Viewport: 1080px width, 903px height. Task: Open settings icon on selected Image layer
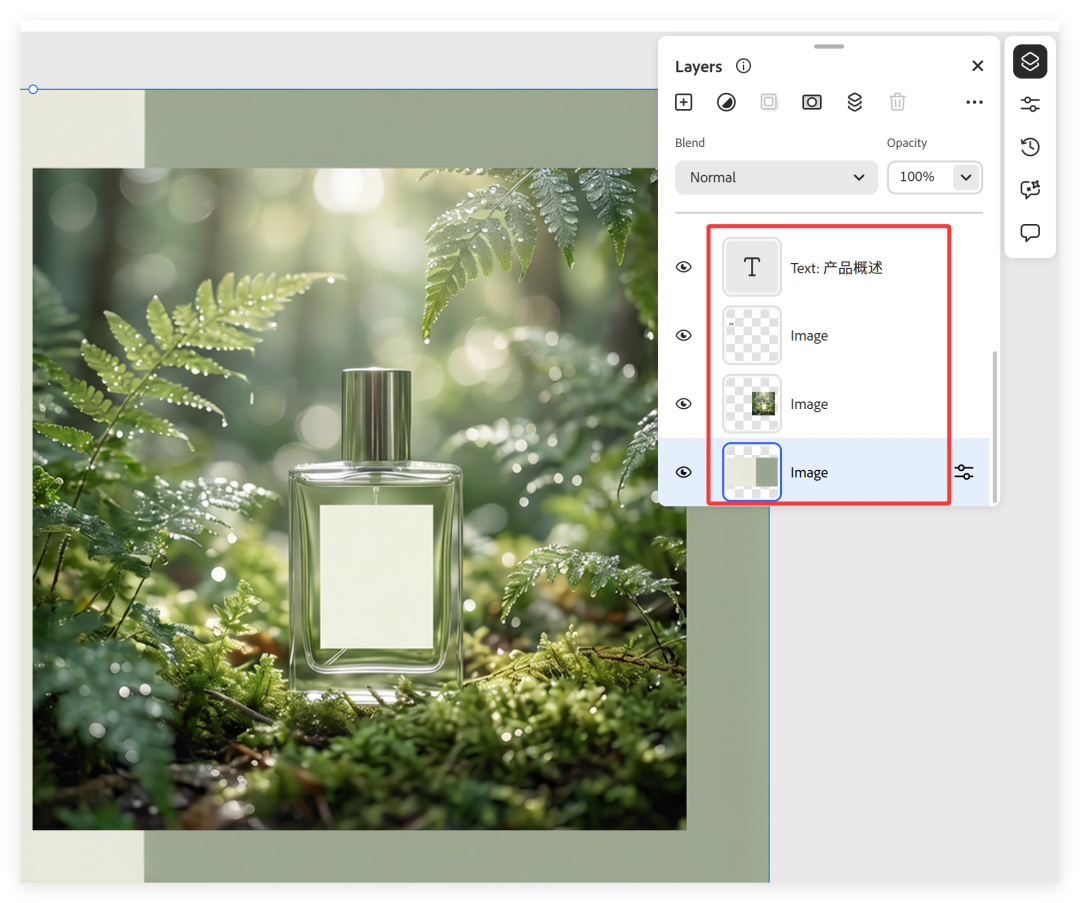coord(964,472)
